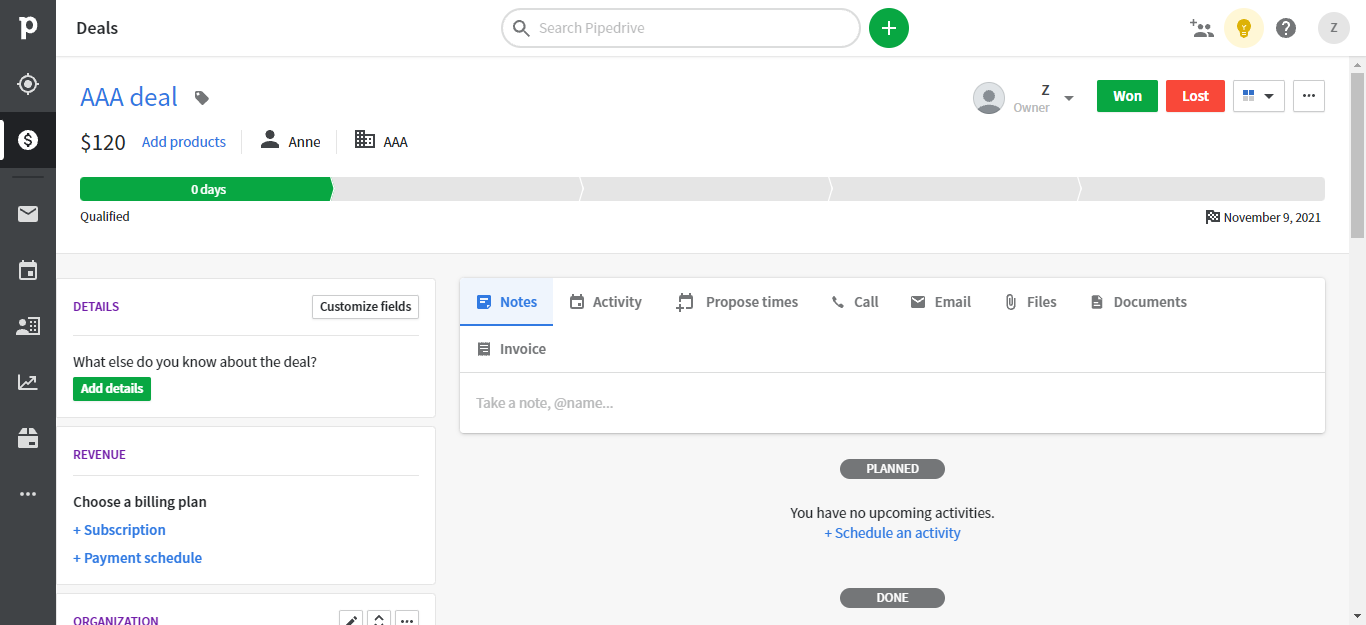Open the Mail section in the sidebar
The width and height of the screenshot is (1366, 625).
pyautogui.click(x=27, y=213)
